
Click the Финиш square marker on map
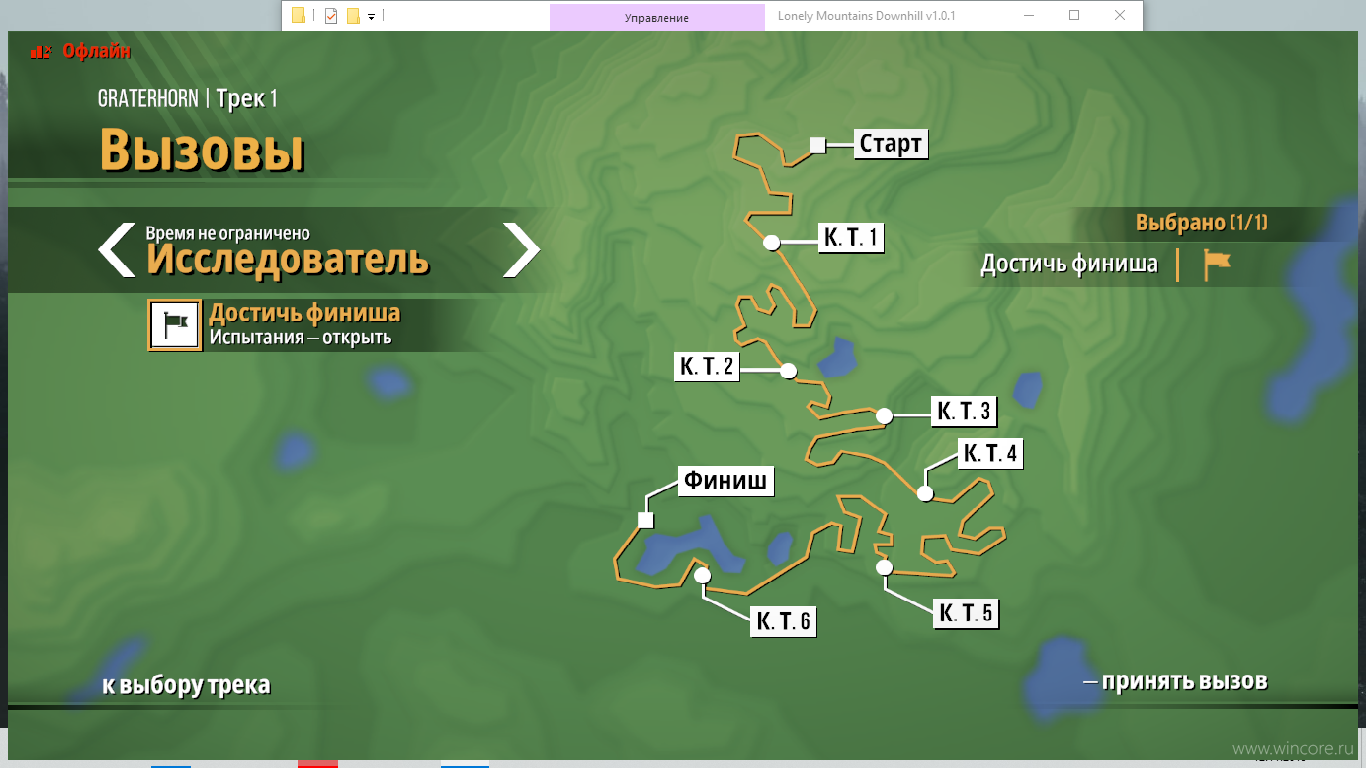click(645, 520)
